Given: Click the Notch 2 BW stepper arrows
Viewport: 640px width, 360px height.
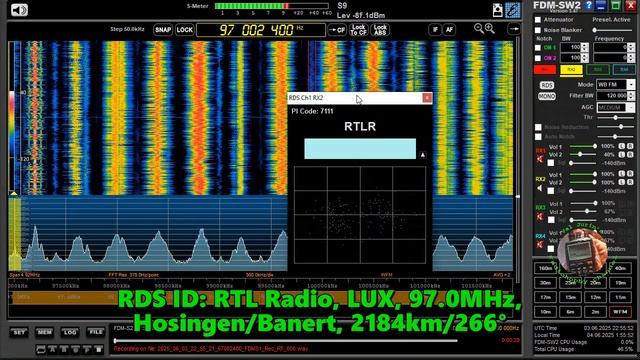Looking at the screenshot, I should coord(585,58).
